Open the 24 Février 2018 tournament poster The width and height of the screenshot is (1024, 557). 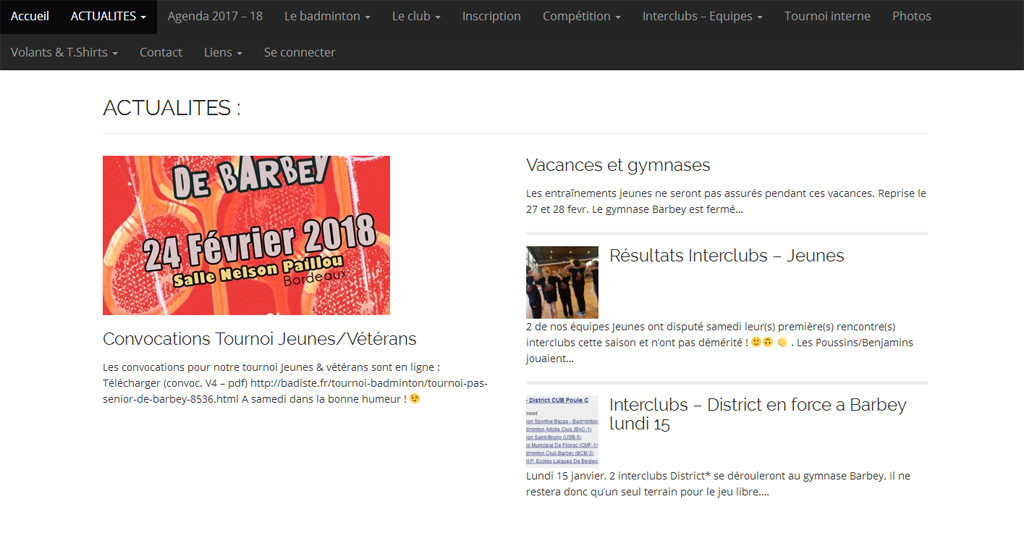(246, 235)
